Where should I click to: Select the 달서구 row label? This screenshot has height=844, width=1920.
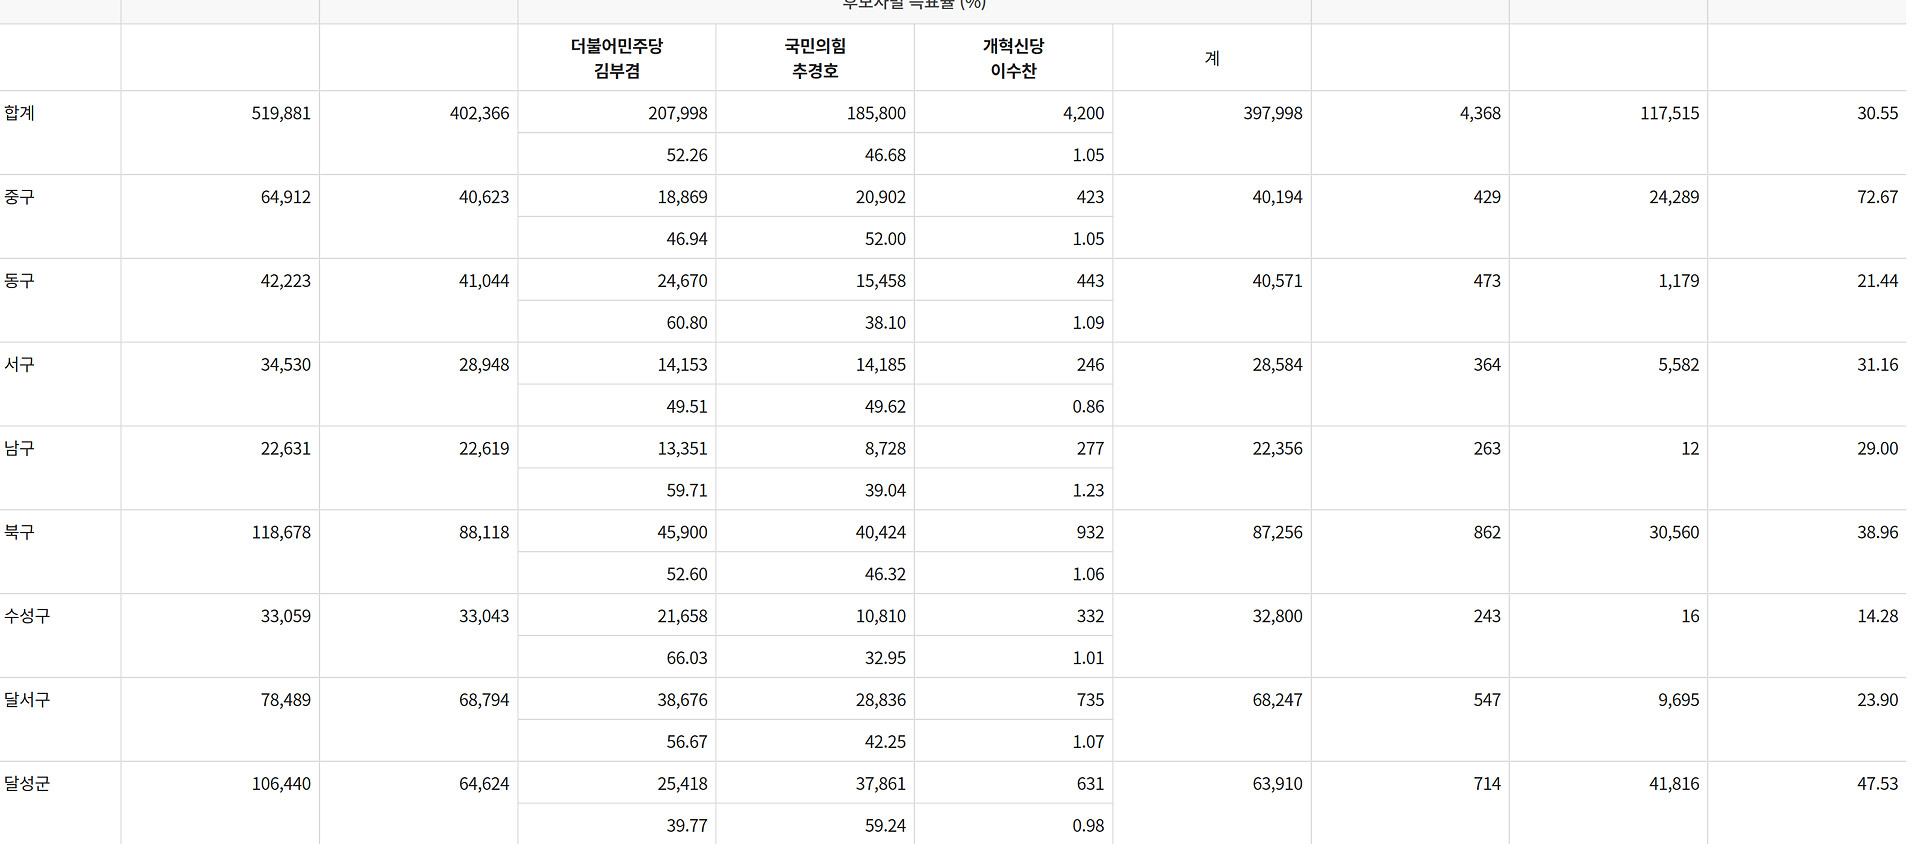pyautogui.click(x=28, y=701)
